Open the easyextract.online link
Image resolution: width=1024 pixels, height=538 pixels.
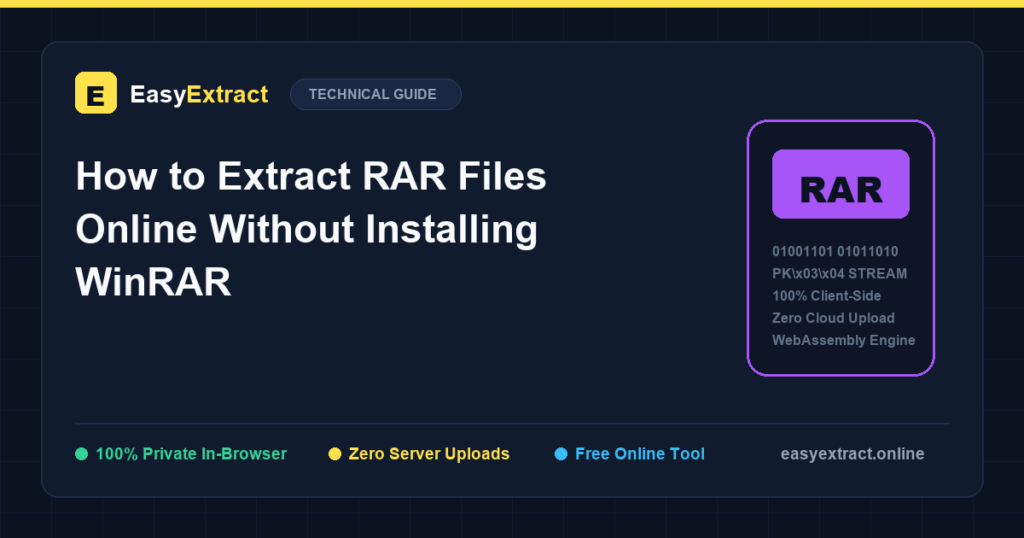[852, 454]
